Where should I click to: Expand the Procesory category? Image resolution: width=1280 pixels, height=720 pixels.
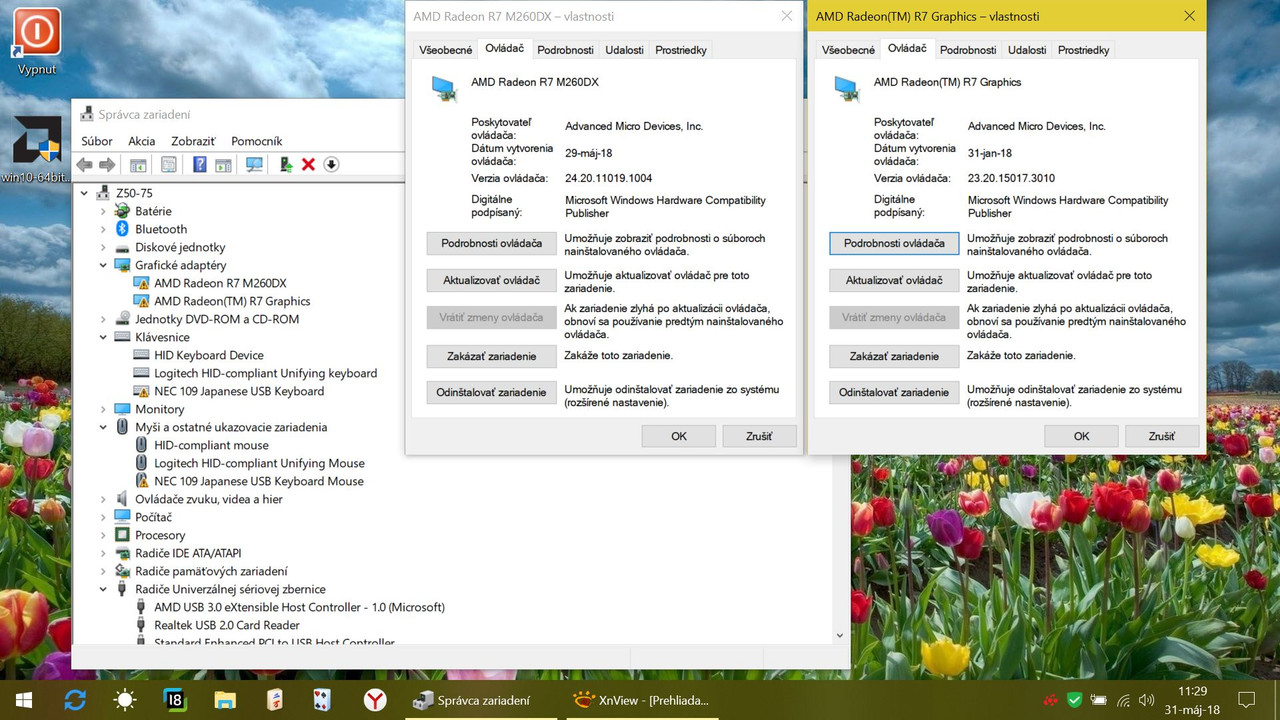click(103, 535)
